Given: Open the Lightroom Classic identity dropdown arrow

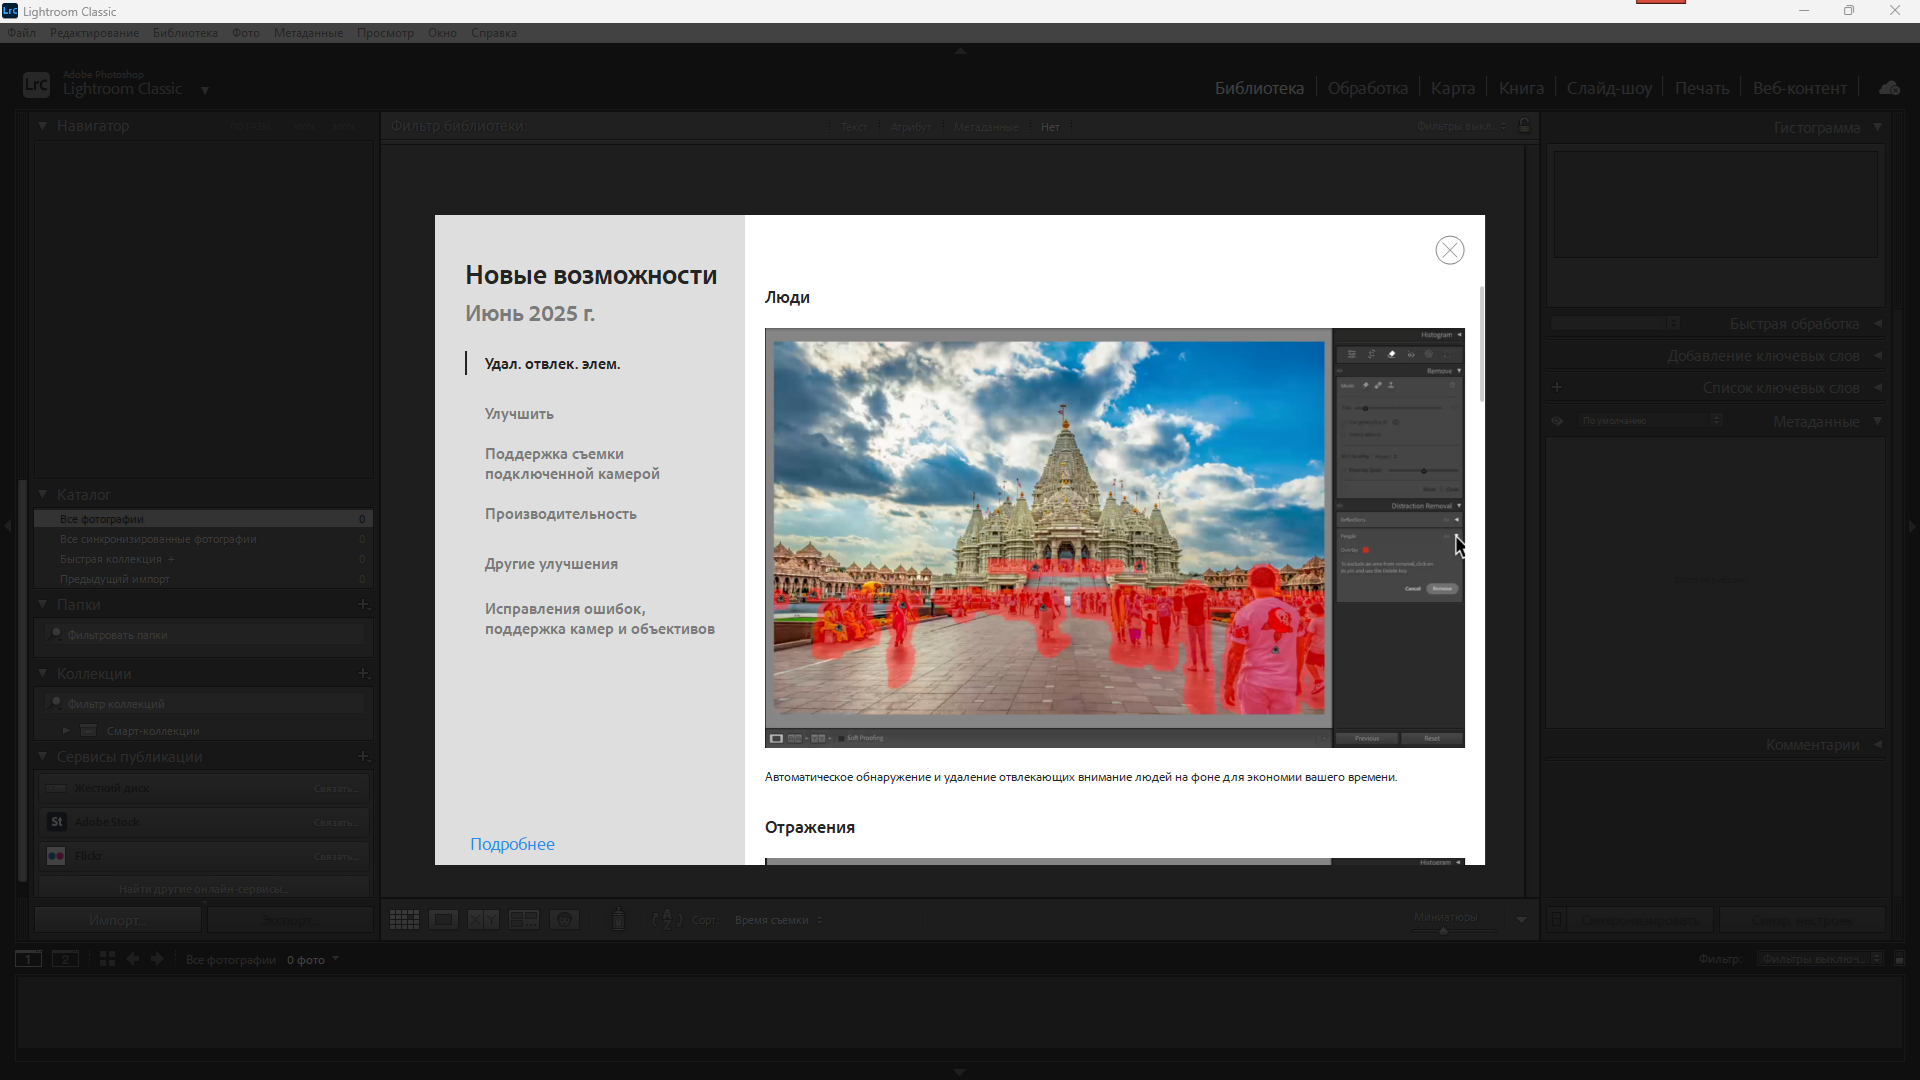Looking at the screenshot, I should (204, 90).
